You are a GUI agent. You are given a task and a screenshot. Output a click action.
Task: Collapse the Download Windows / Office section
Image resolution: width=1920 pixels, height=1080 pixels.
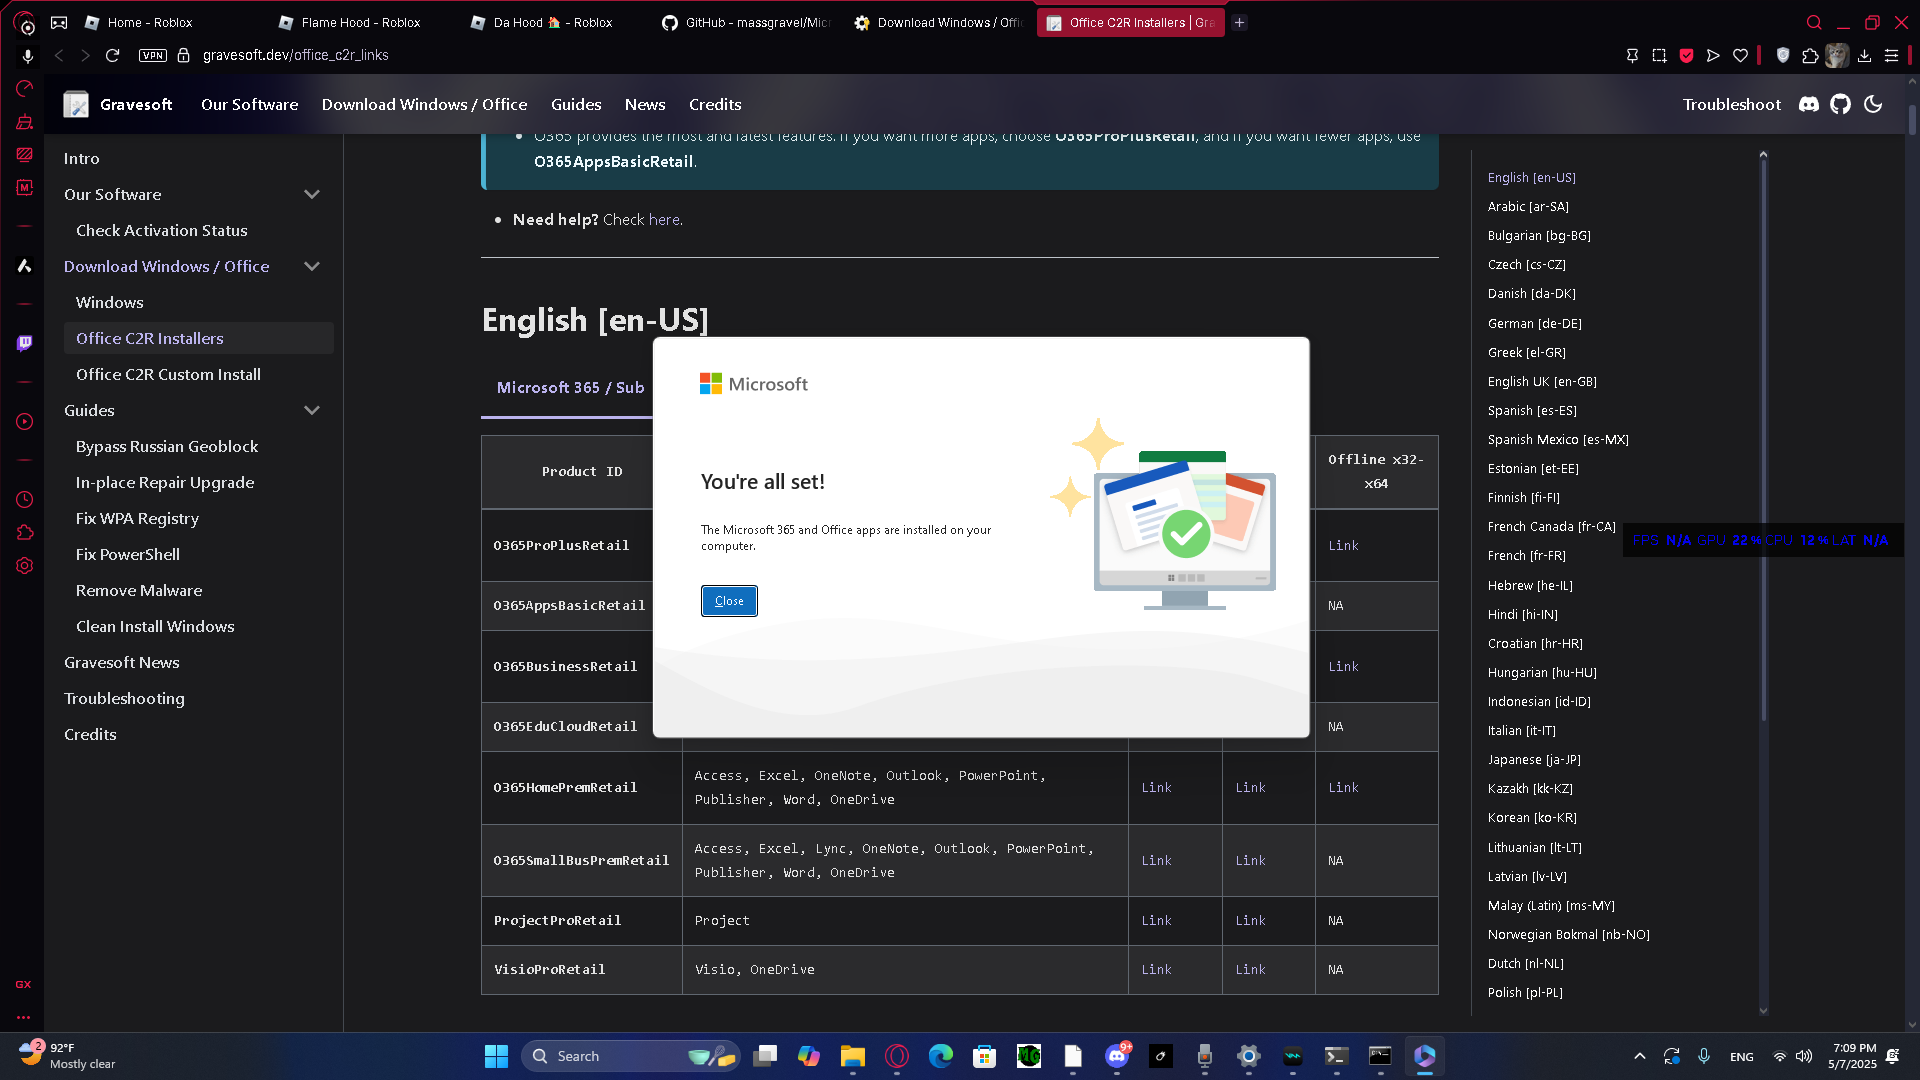[312, 266]
